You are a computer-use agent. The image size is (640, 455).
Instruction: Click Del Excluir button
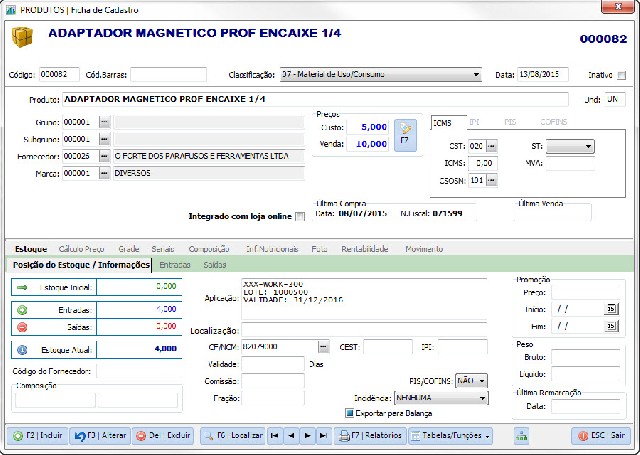pyautogui.click(x=163, y=436)
